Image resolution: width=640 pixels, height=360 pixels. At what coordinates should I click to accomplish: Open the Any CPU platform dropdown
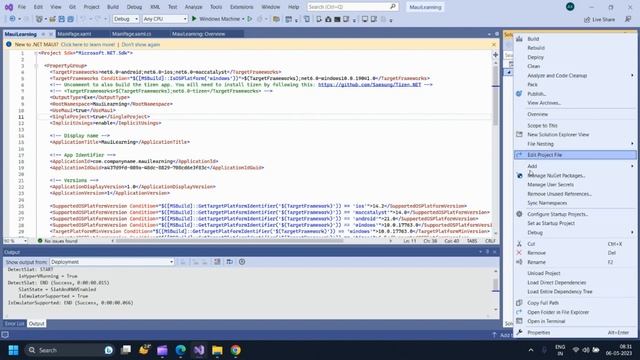(x=165, y=19)
